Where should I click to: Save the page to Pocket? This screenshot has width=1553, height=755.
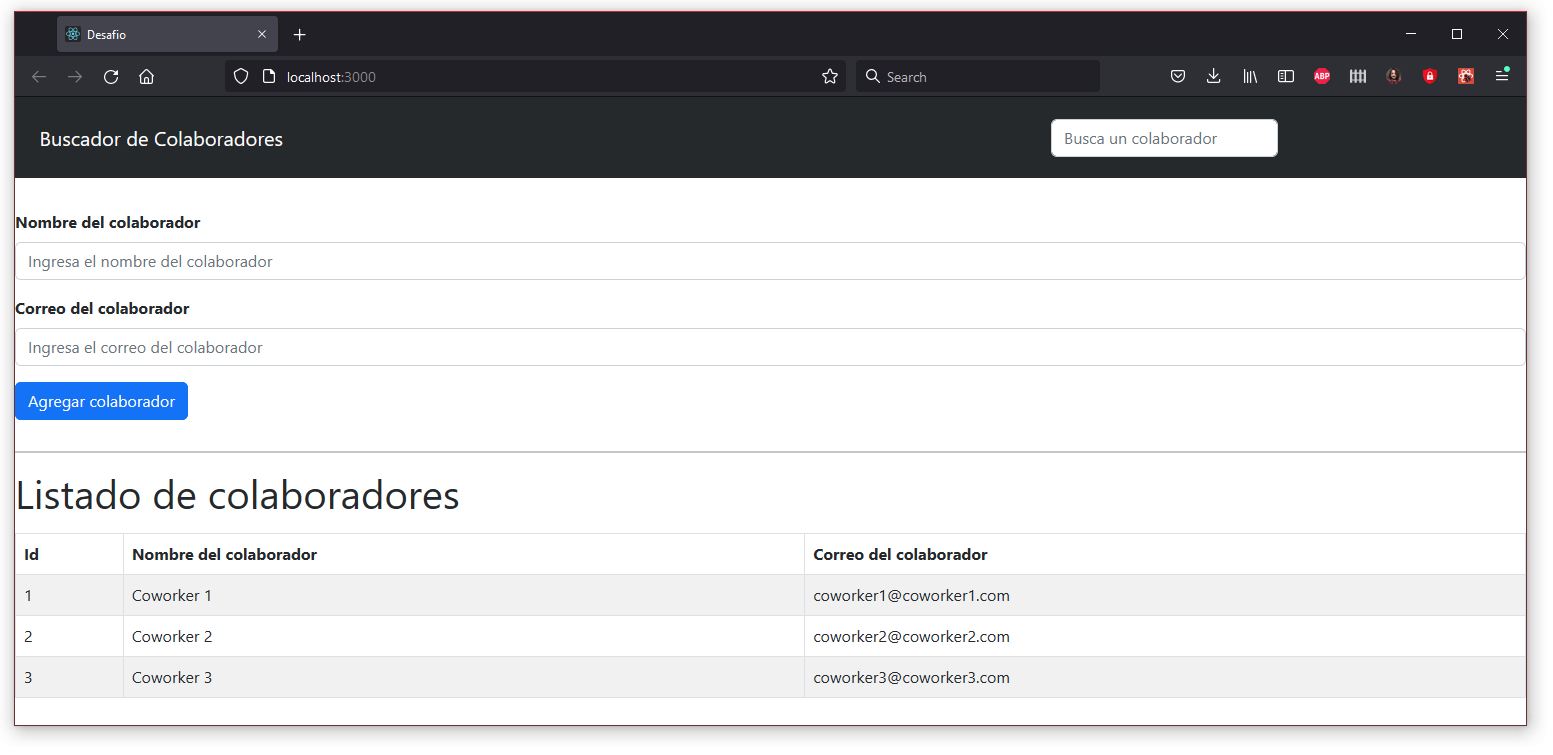pyautogui.click(x=1177, y=75)
